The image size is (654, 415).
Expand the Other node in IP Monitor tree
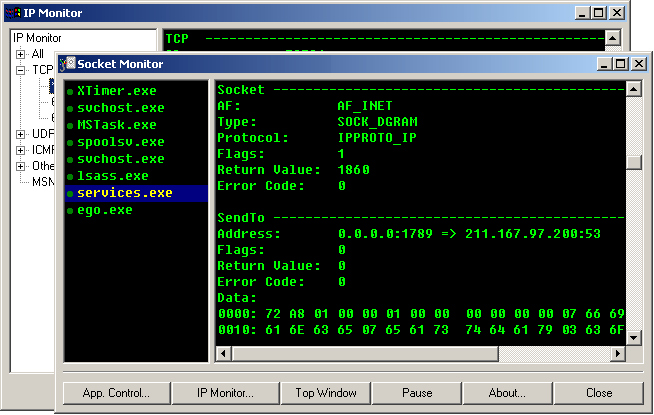coord(20,166)
